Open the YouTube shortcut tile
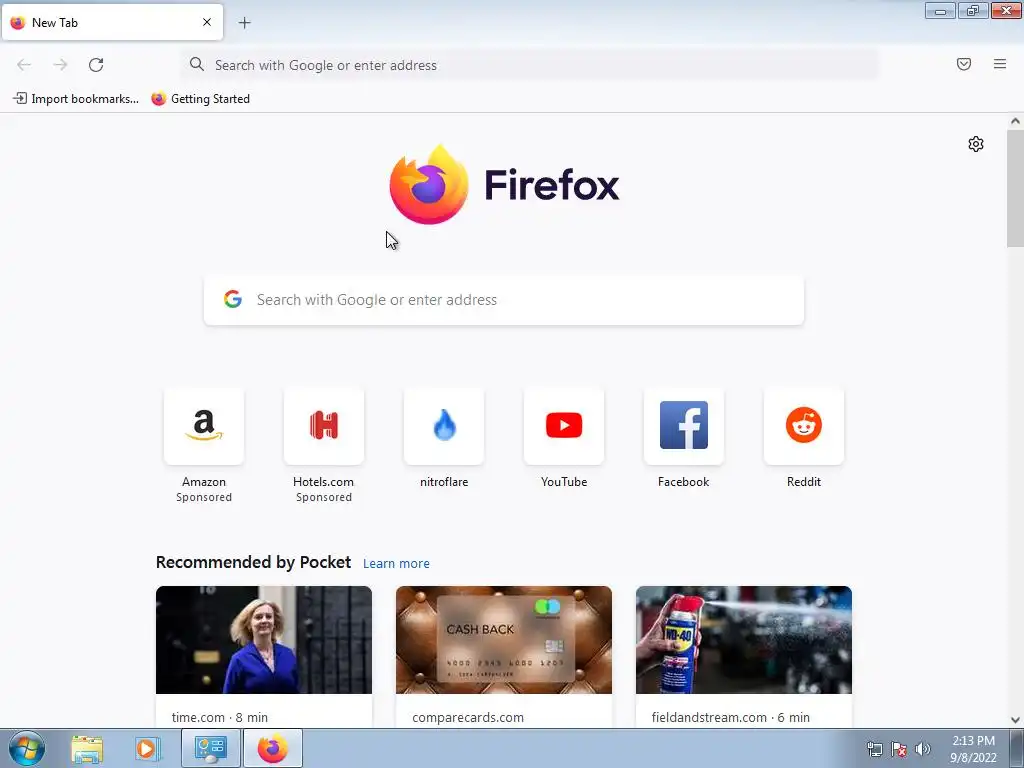The width and height of the screenshot is (1024, 768). [x=564, y=426]
